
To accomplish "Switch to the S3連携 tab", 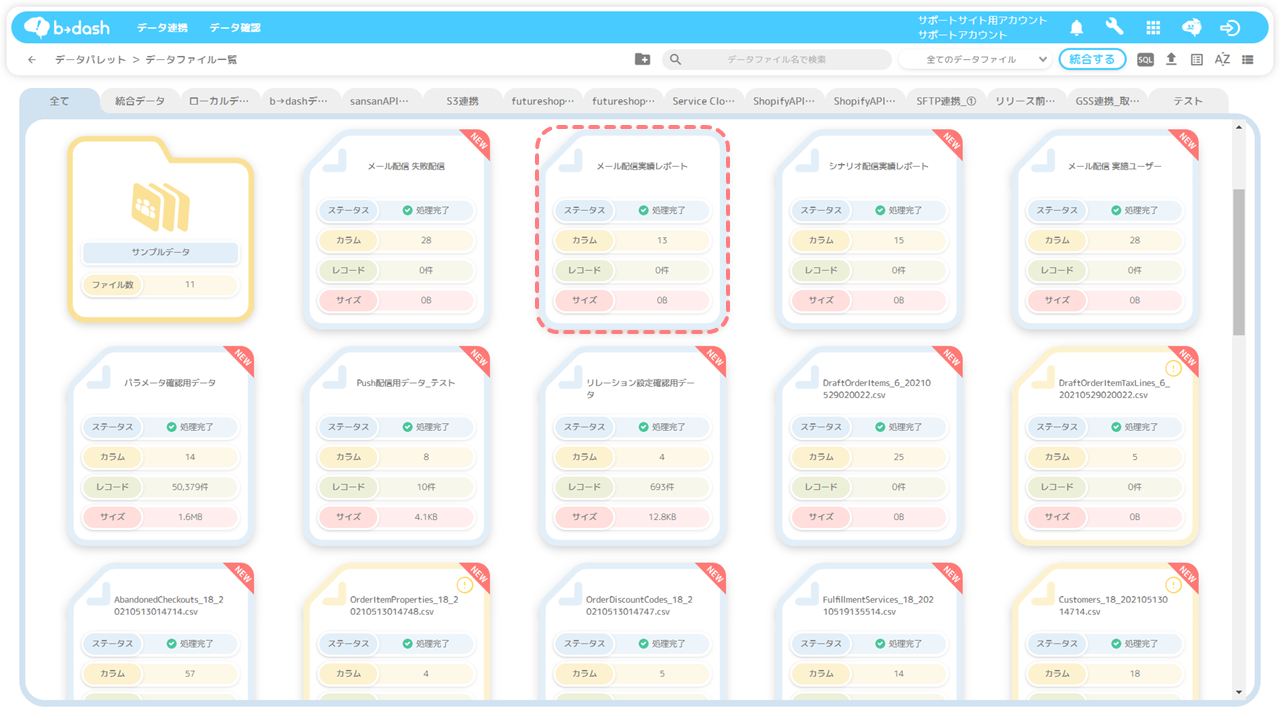I will [462, 101].
